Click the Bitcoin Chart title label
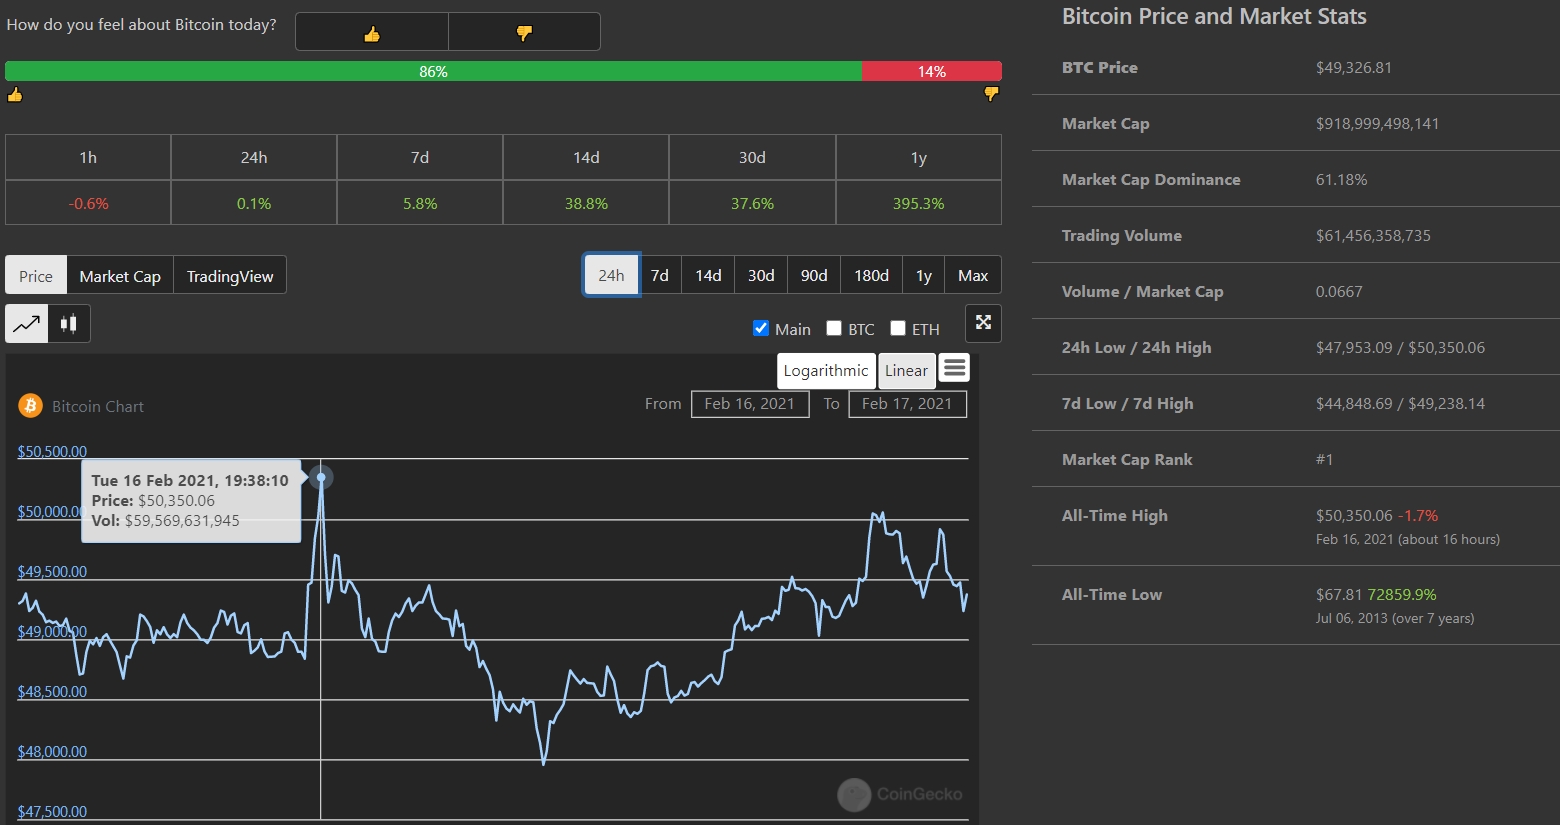The width and height of the screenshot is (1560, 825). [x=98, y=407]
